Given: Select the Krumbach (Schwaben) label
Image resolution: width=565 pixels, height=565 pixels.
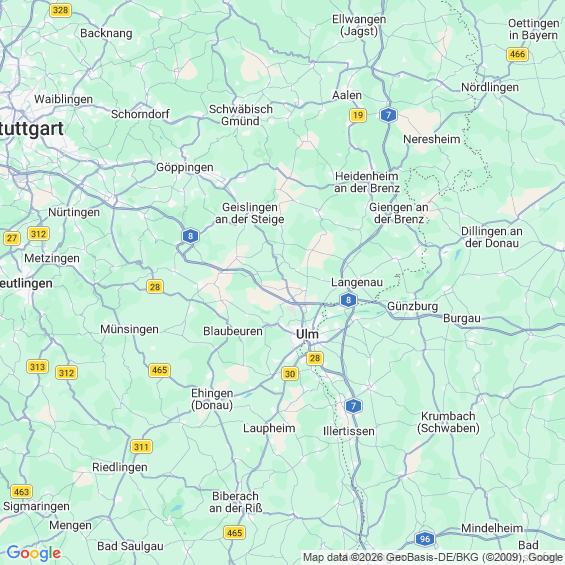Looking at the screenshot, I should (x=448, y=422).
